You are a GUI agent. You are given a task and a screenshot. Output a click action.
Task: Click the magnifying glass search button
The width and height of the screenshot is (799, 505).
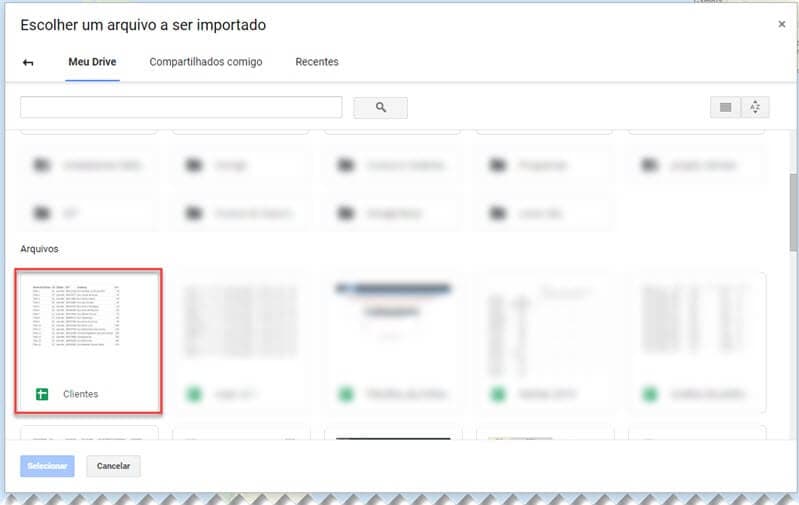[381, 108]
